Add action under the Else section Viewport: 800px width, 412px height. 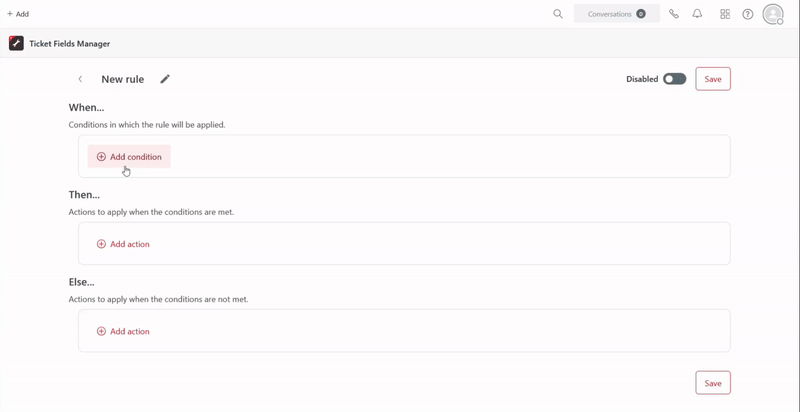pos(123,331)
